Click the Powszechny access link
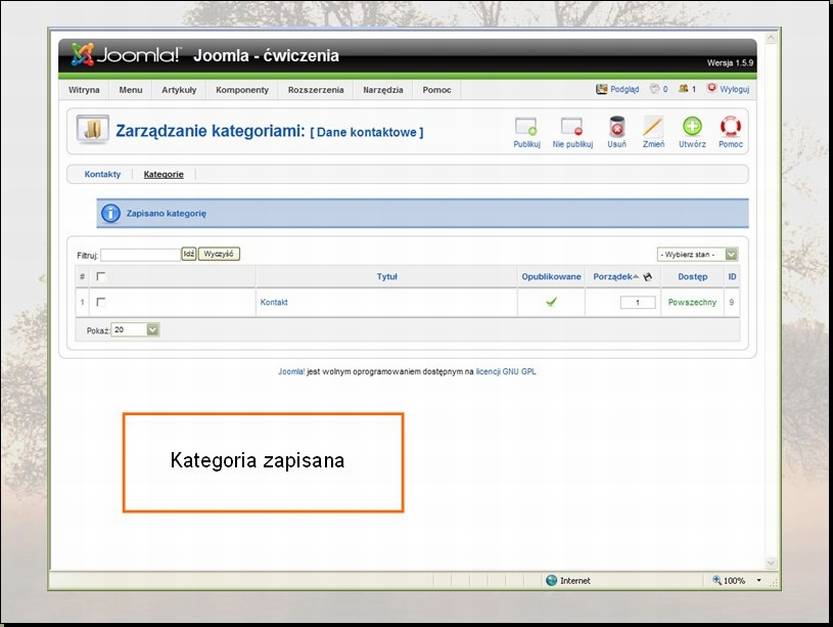This screenshot has width=833, height=627. tap(692, 302)
